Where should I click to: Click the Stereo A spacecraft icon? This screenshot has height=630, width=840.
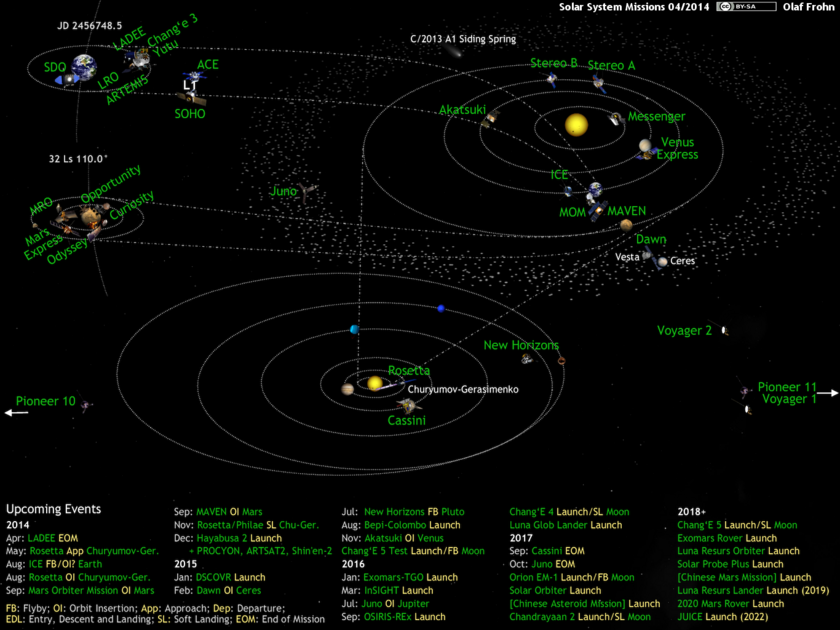click(x=599, y=84)
